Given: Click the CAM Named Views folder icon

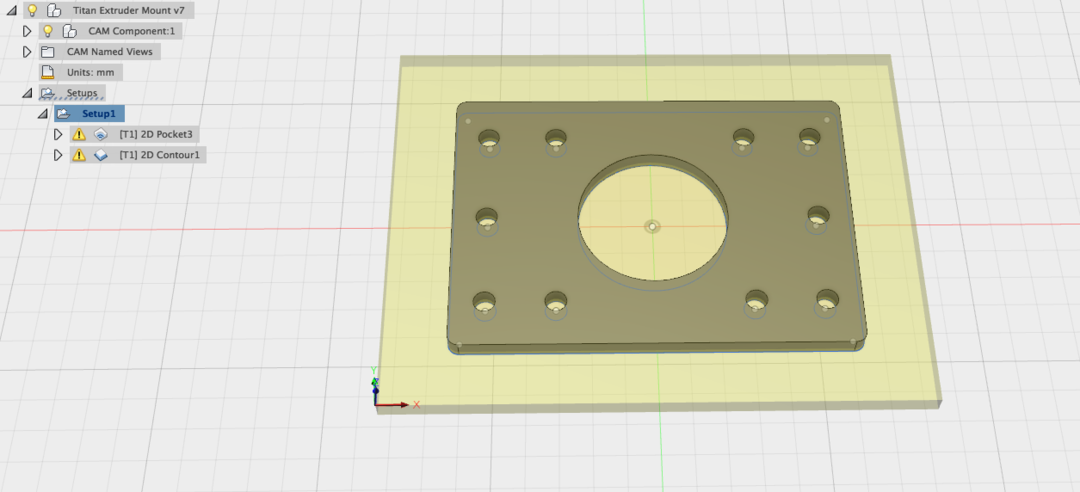Looking at the screenshot, I should pos(47,52).
